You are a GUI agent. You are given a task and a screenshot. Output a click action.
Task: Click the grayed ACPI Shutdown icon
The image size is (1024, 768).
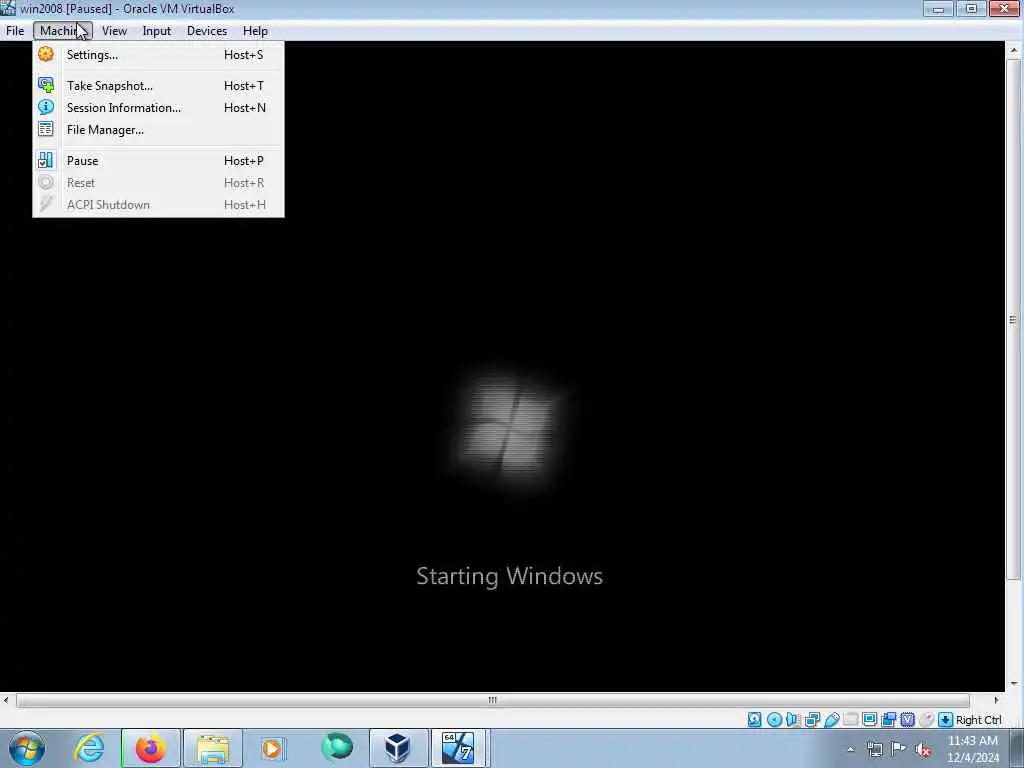click(x=46, y=204)
